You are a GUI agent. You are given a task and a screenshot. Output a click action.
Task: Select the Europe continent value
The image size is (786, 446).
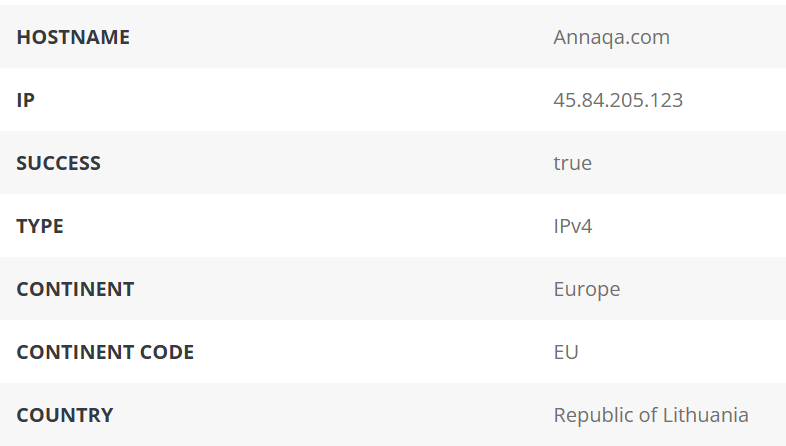point(586,290)
